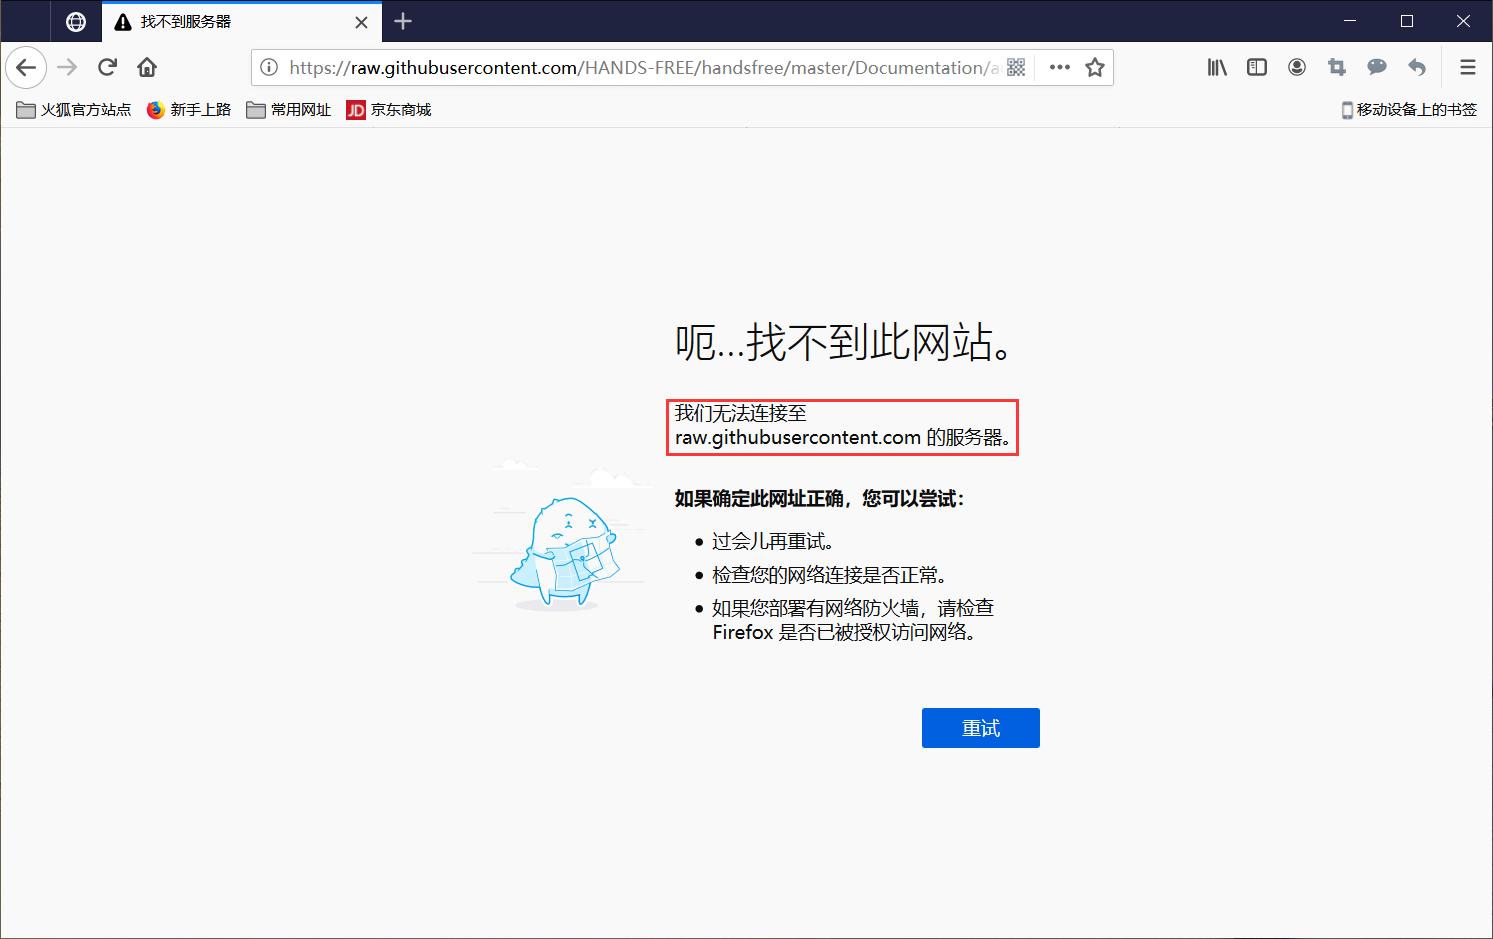Click the 过会儿再重试 suggestion
1493x939 pixels.
pos(773,542)
